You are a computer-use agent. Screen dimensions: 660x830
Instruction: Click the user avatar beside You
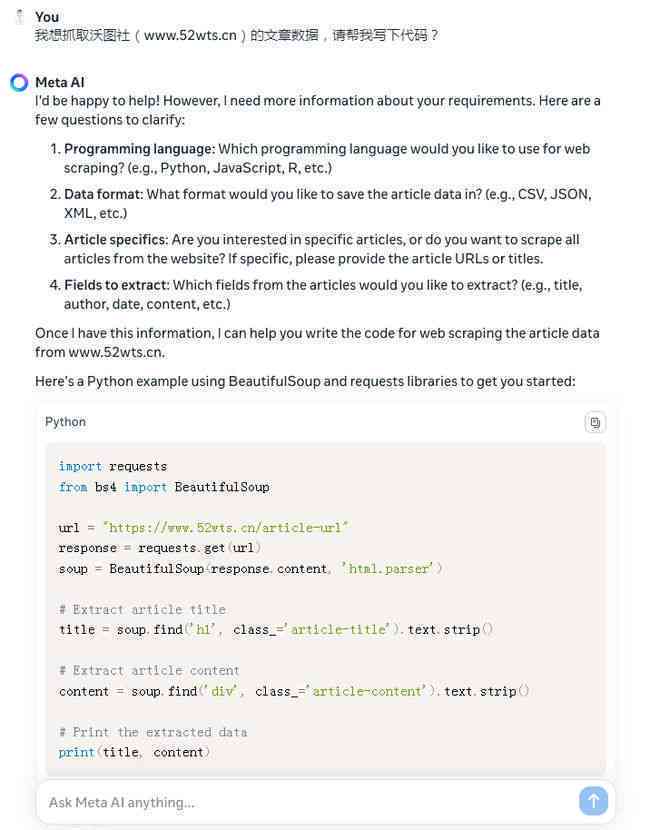[x=20, y=17]
